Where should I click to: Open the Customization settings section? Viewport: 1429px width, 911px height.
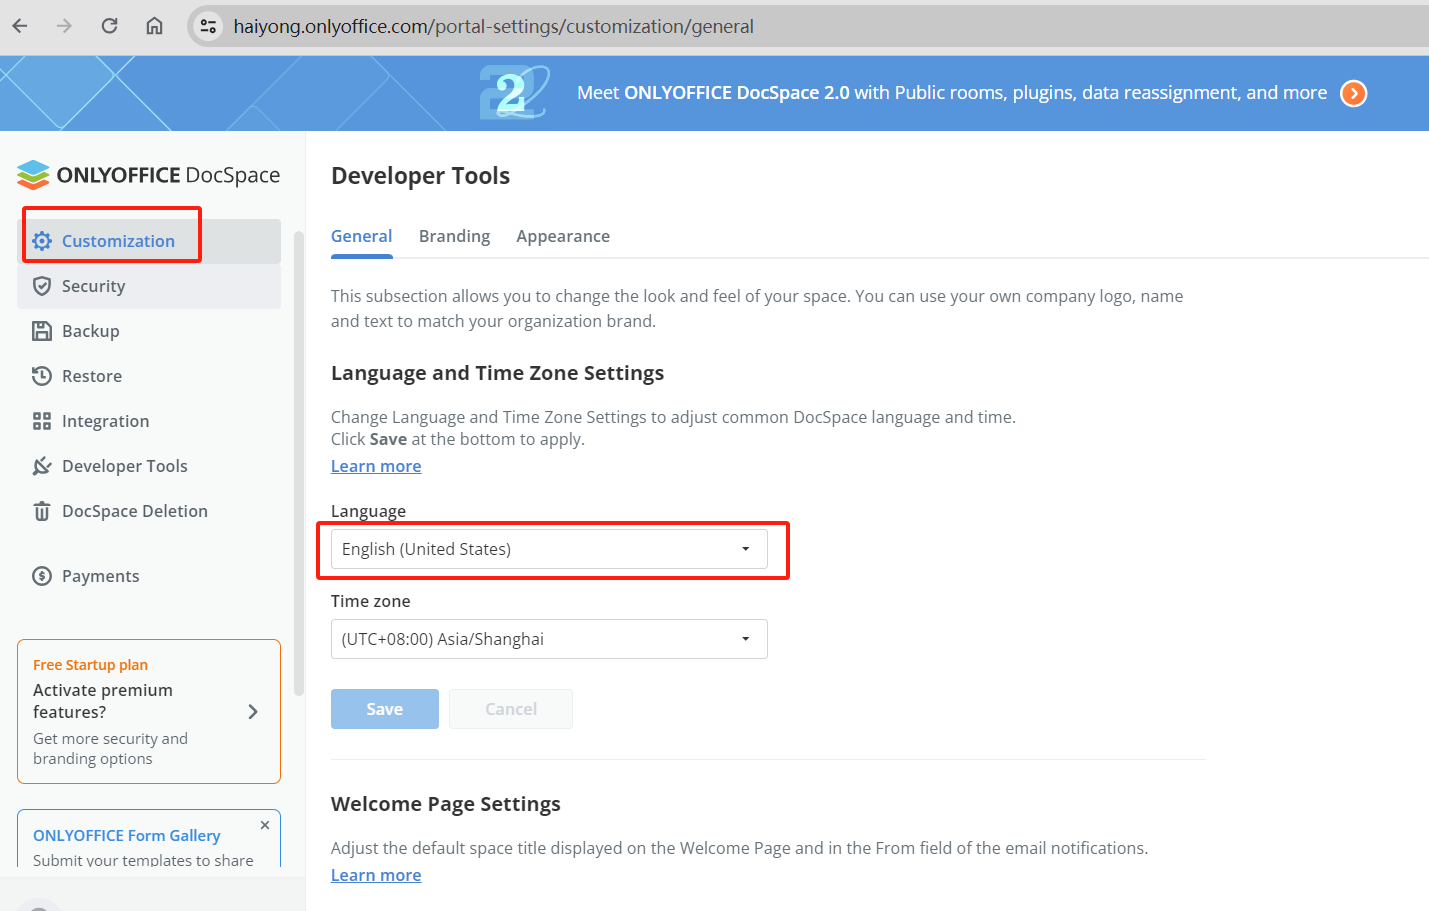149,241
